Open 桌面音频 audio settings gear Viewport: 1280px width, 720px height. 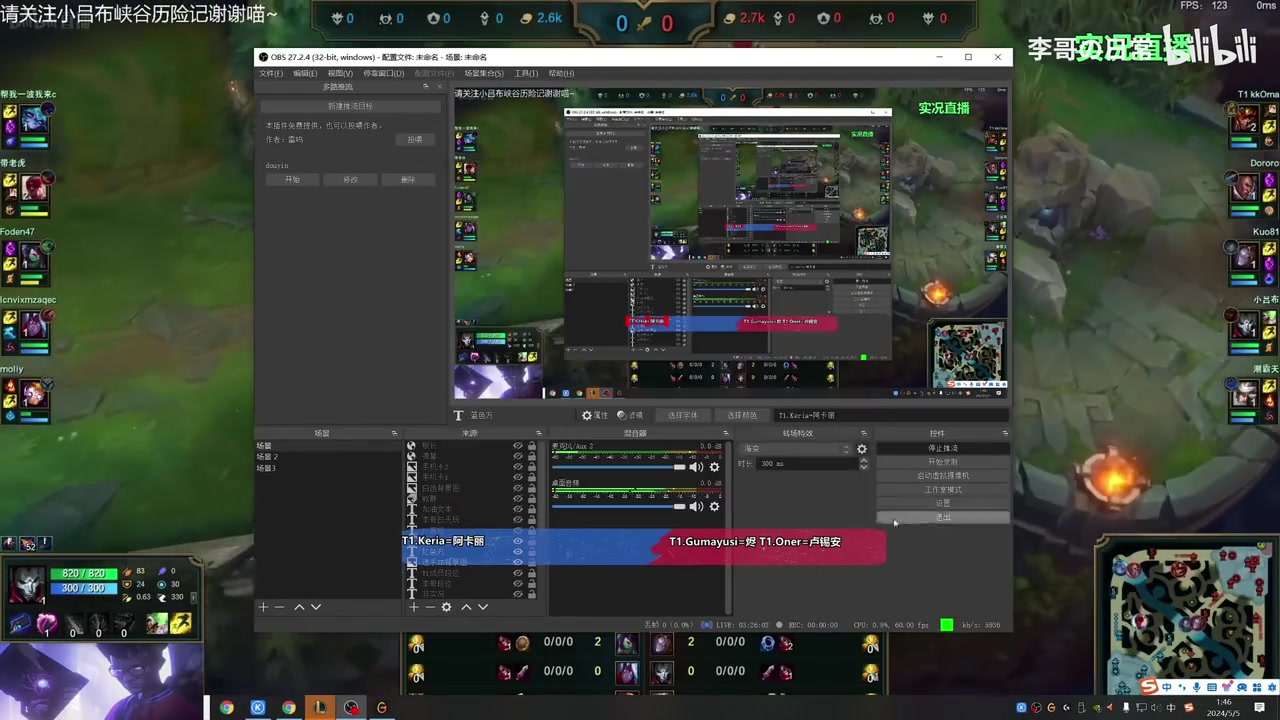[714, 506]
